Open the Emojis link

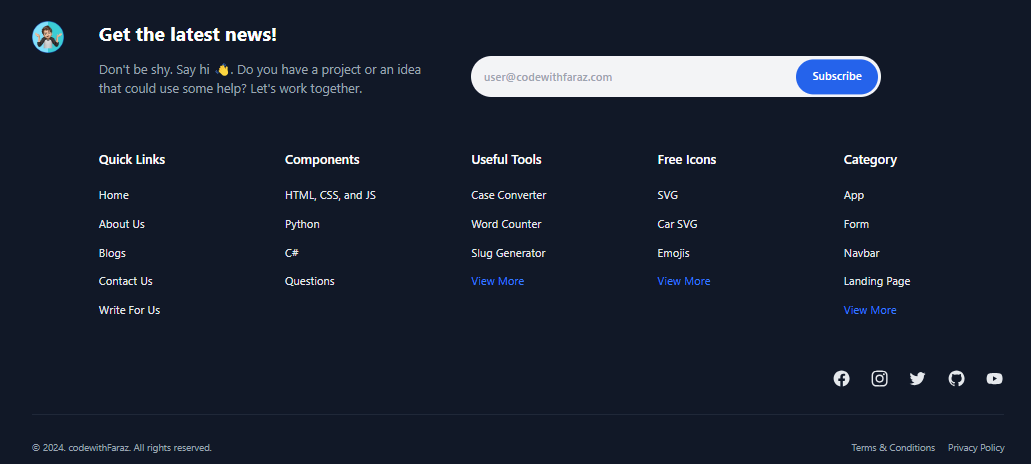pos(673,253)
